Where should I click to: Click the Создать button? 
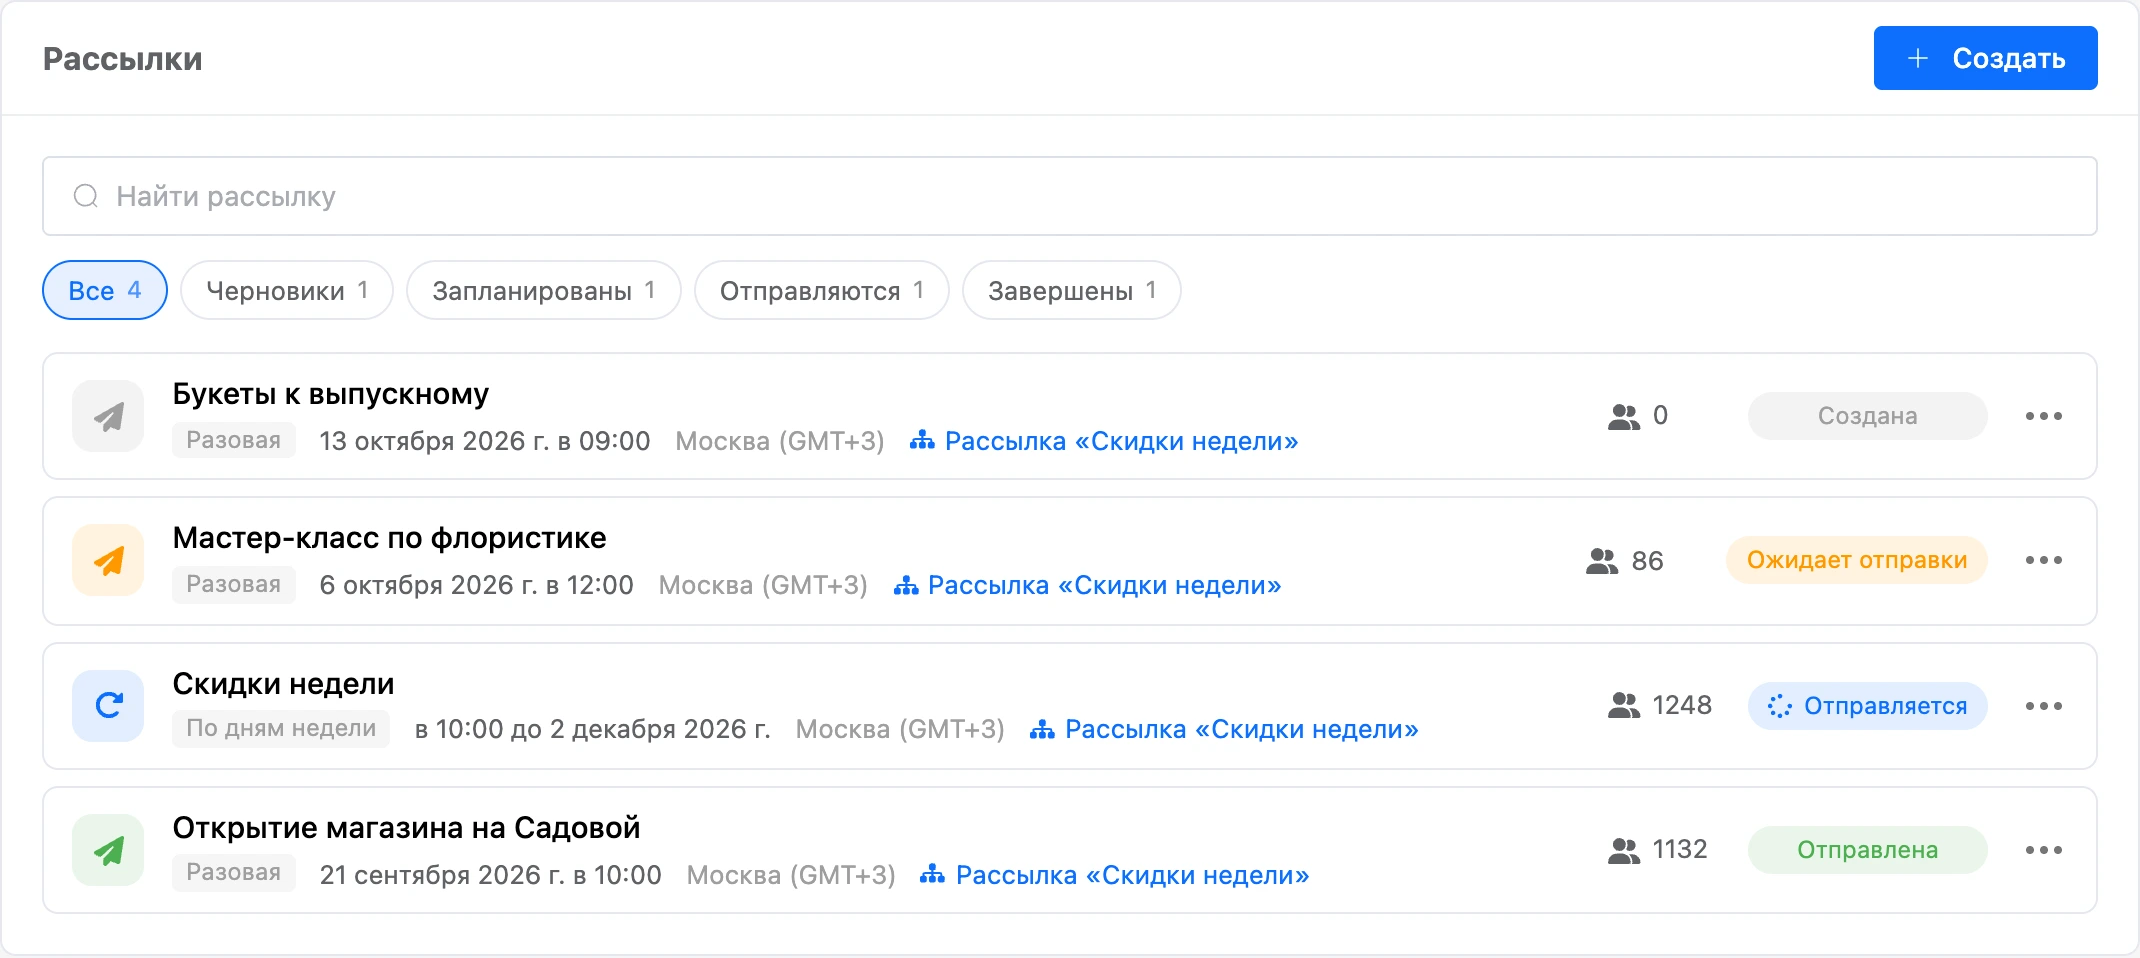[1985, 58]
